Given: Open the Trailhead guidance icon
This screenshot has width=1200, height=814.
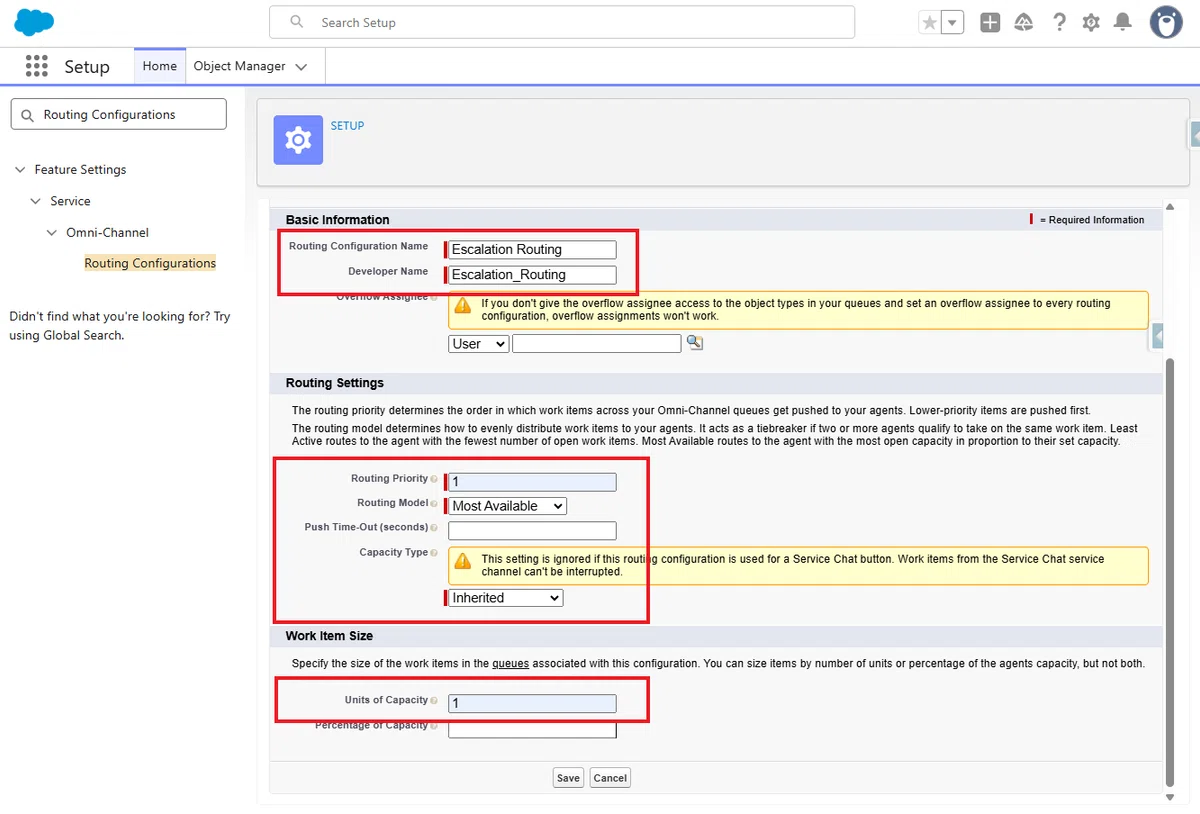Looking at the screenshot, I should [1023, 22].
